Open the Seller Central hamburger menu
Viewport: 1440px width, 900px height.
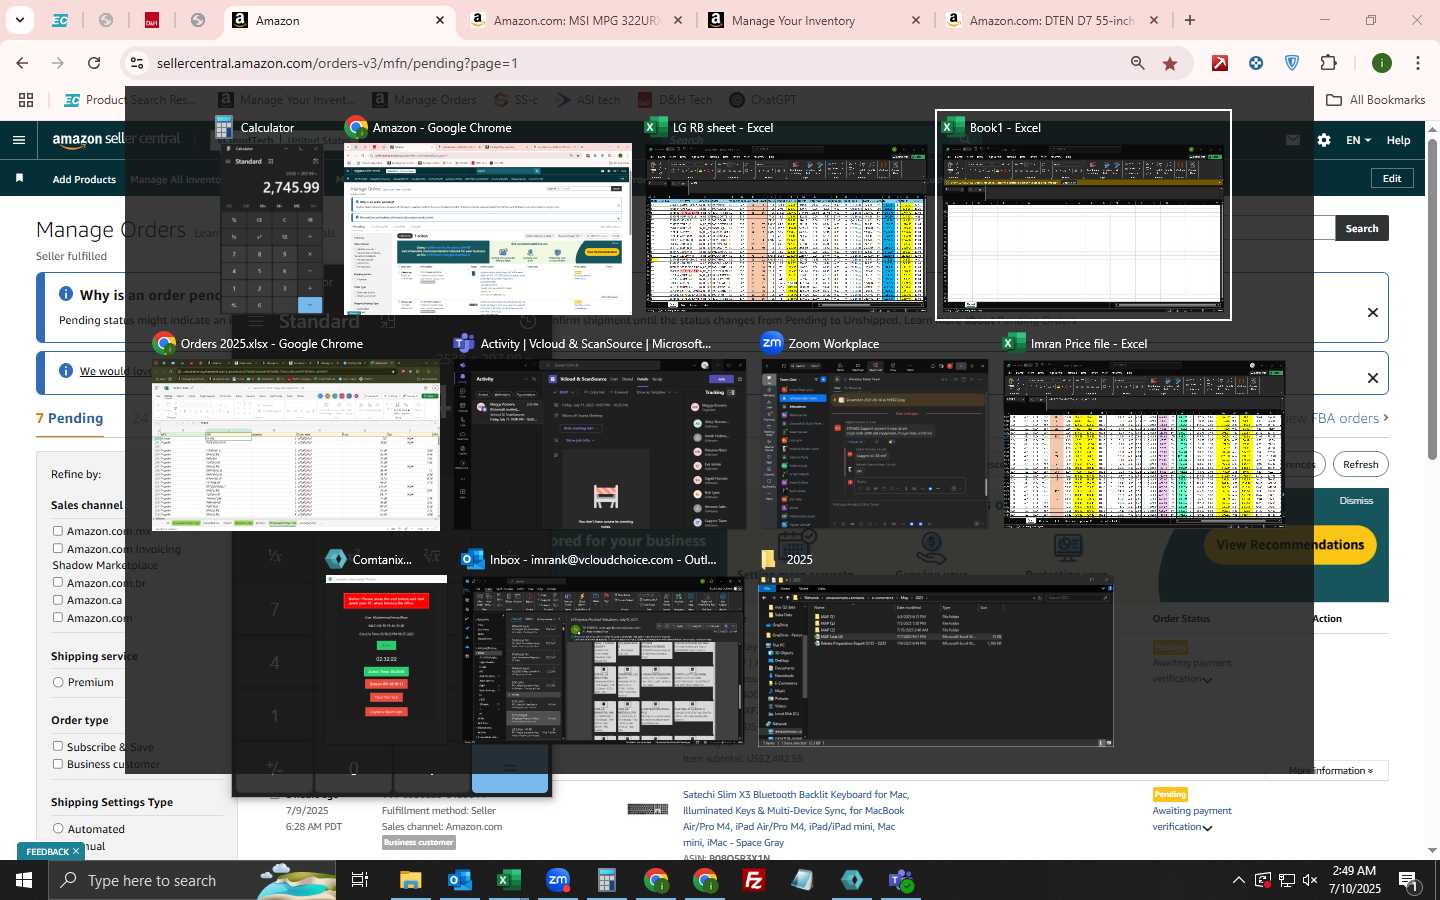(18, 140)
